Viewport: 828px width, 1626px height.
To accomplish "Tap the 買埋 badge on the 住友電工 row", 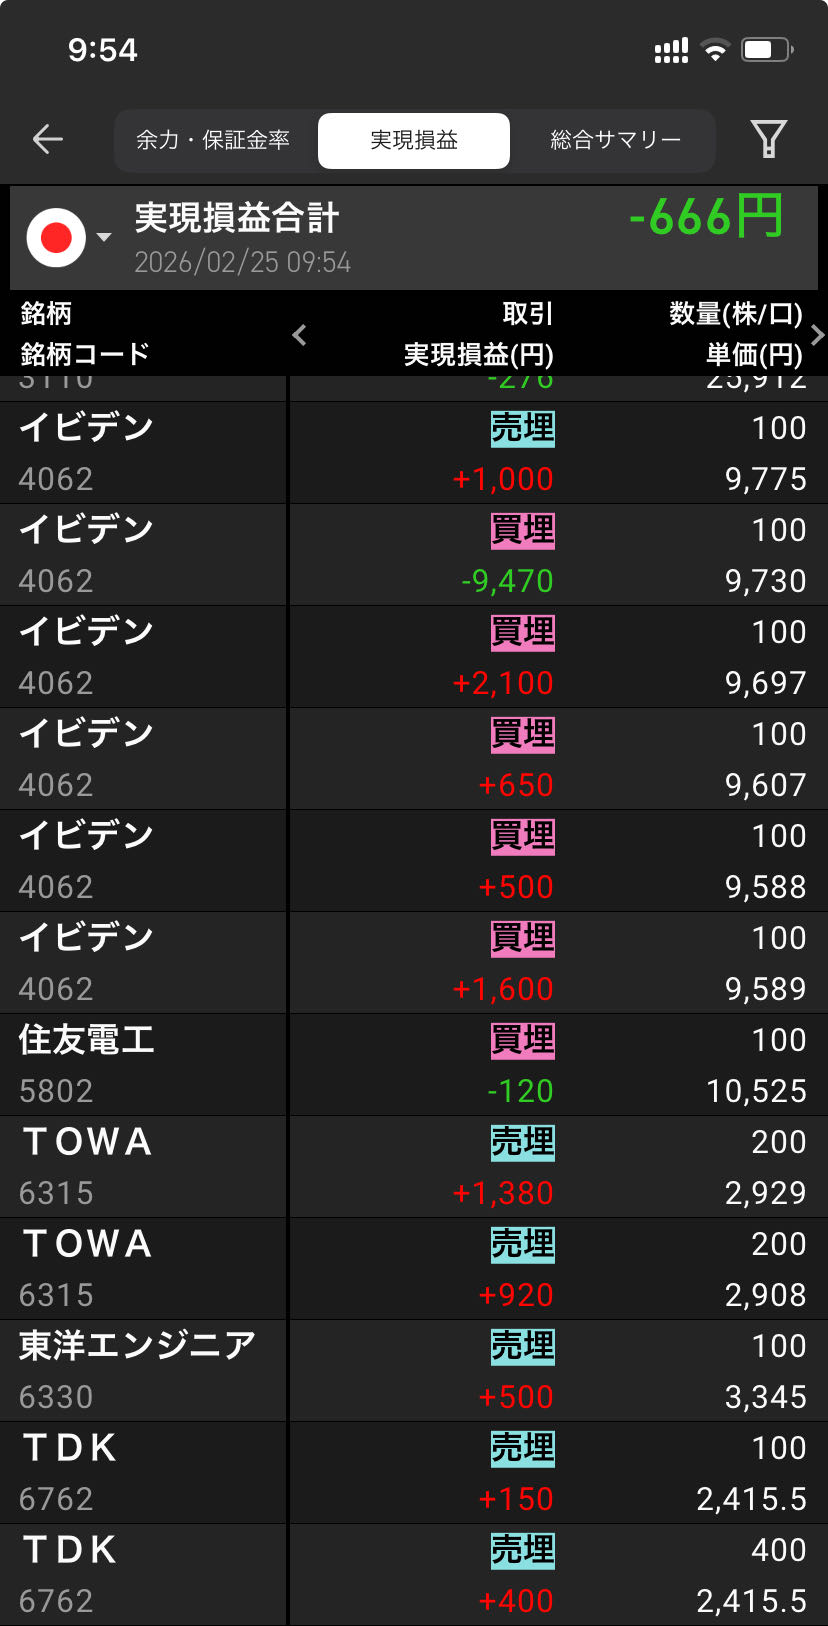I will coord(522,1041).
